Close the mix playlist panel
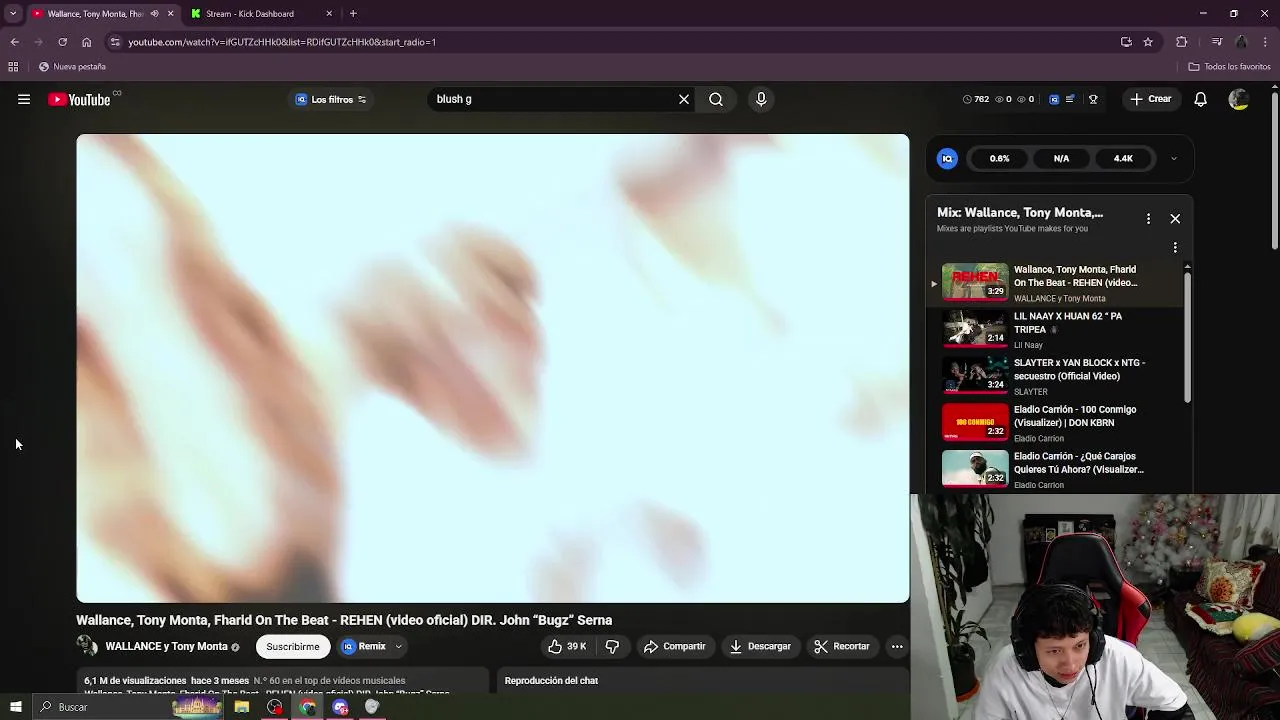This screenshot has height=720, width=1280. tap(1175, 218)
